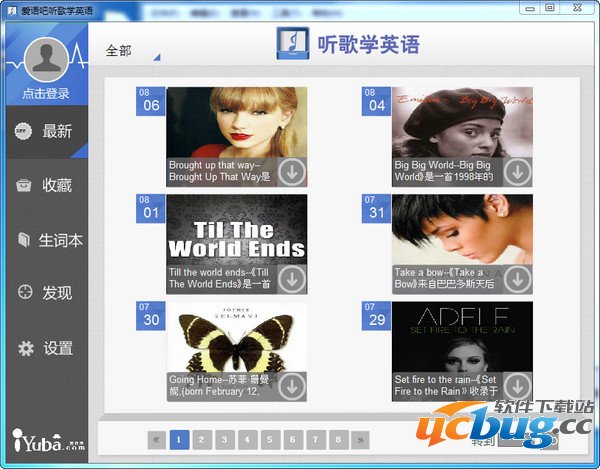Open the 设置 settings page
Viewport: 600px width, 469px height.
(44, 348)
